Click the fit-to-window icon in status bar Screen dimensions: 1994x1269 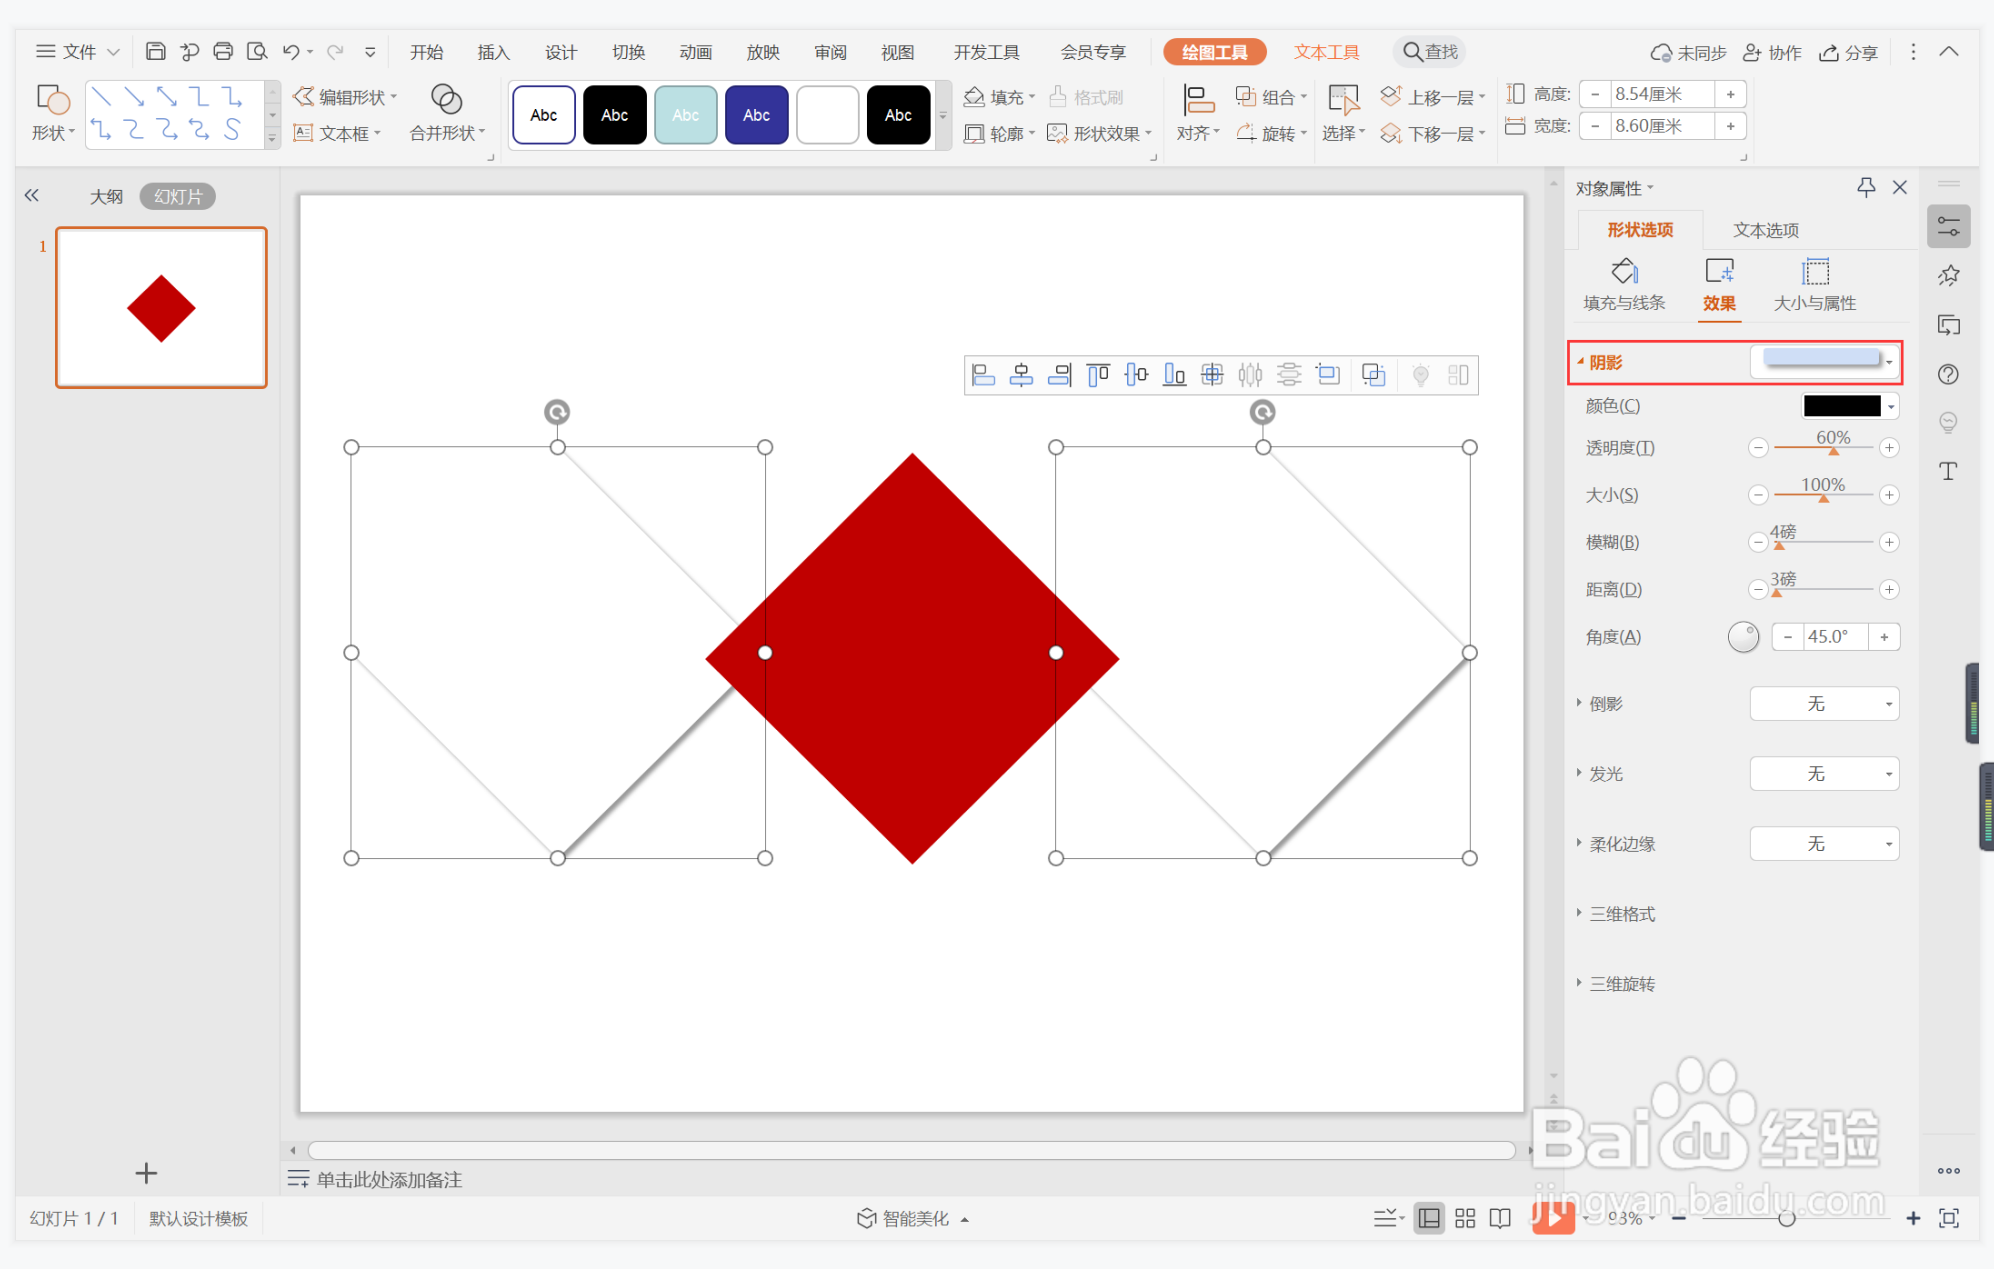pos(1949,1218)
